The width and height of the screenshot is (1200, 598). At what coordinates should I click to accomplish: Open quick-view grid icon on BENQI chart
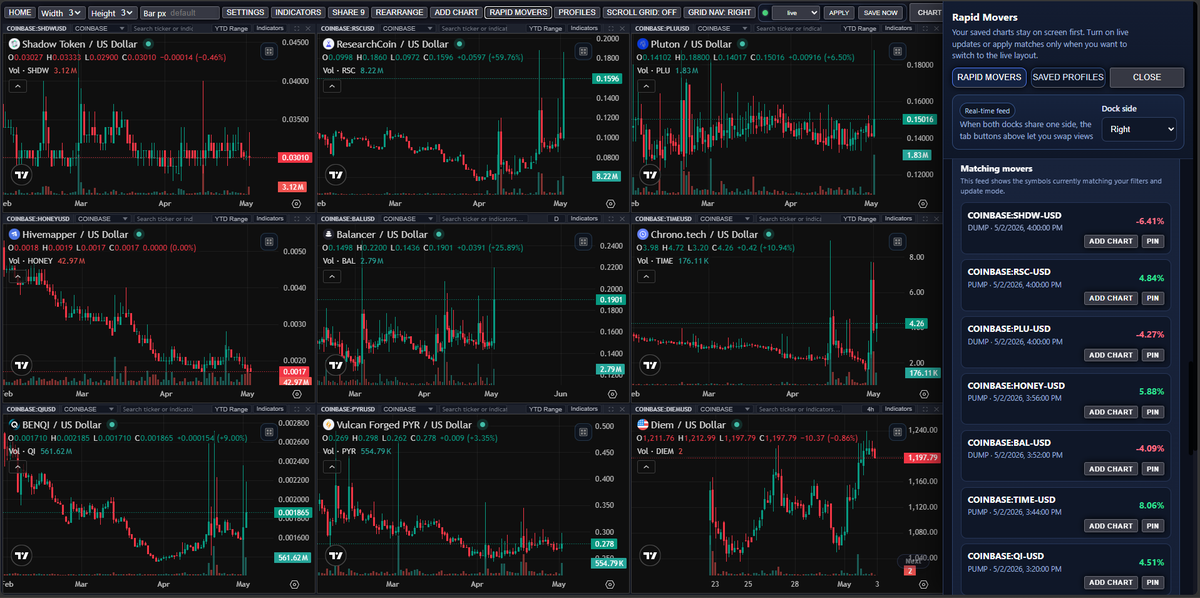(268, 431)
